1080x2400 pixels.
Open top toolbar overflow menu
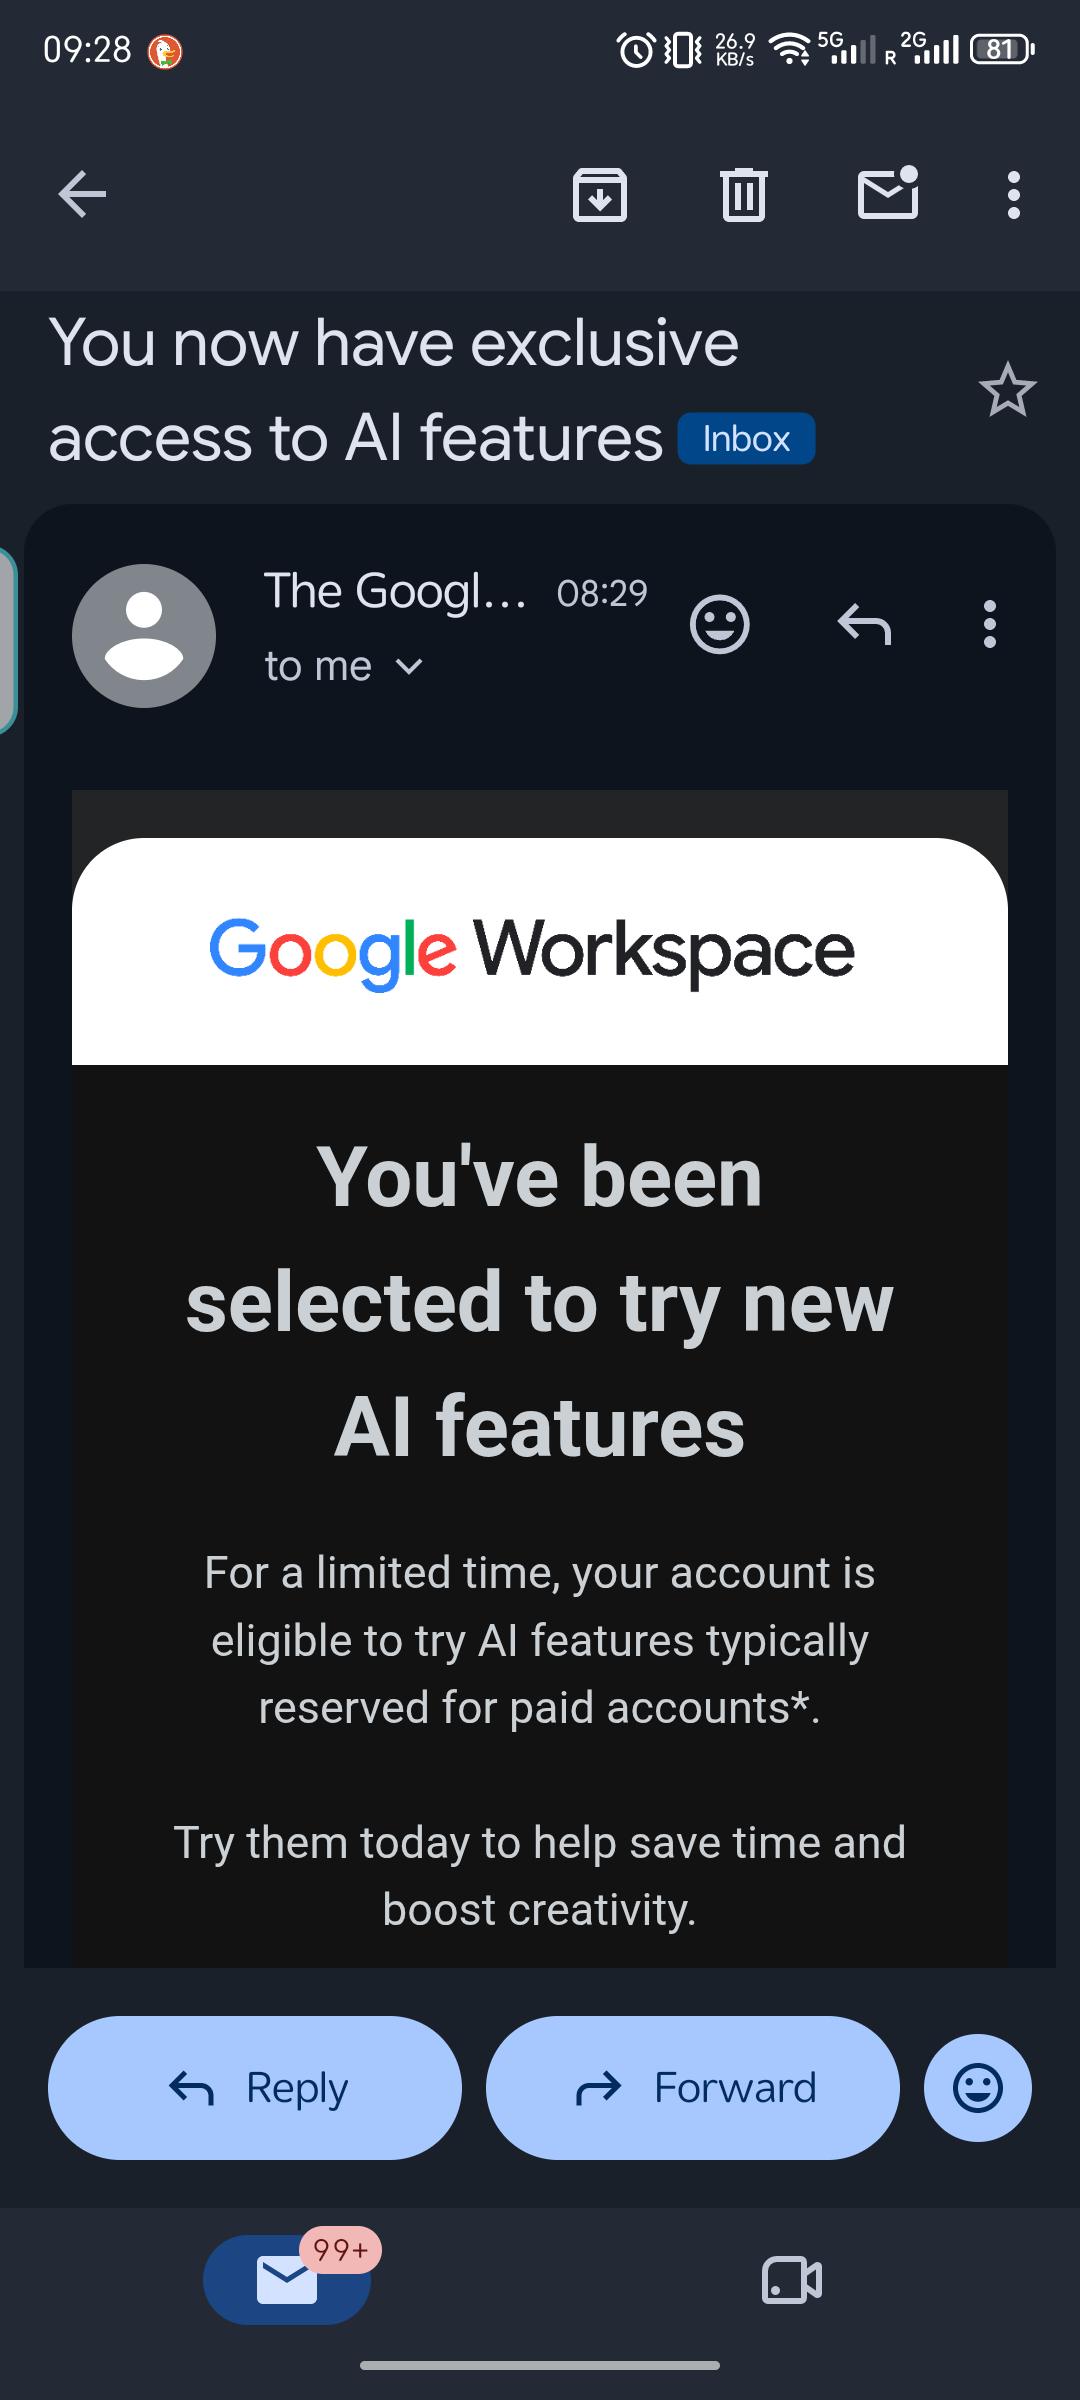point(1014,195)
